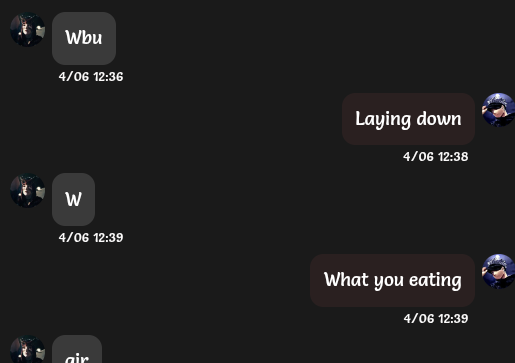The image size is (515, 363).
Task: Click the word eating in the message
Action: (x=435, y=280)
